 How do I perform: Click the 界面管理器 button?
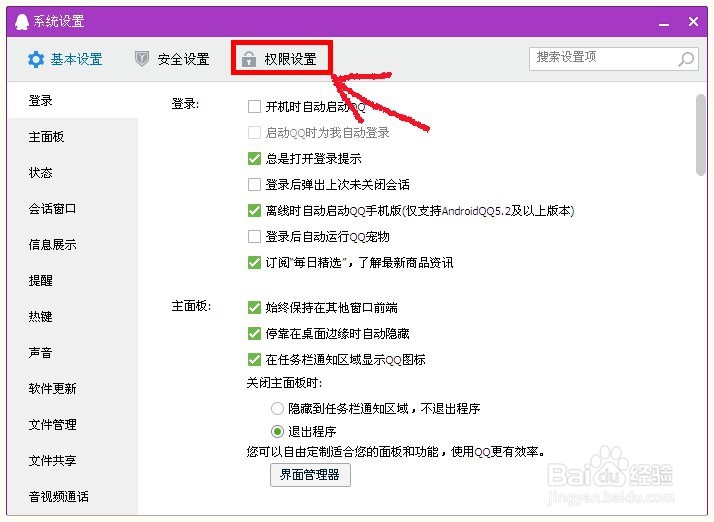(x=310, y=475)
